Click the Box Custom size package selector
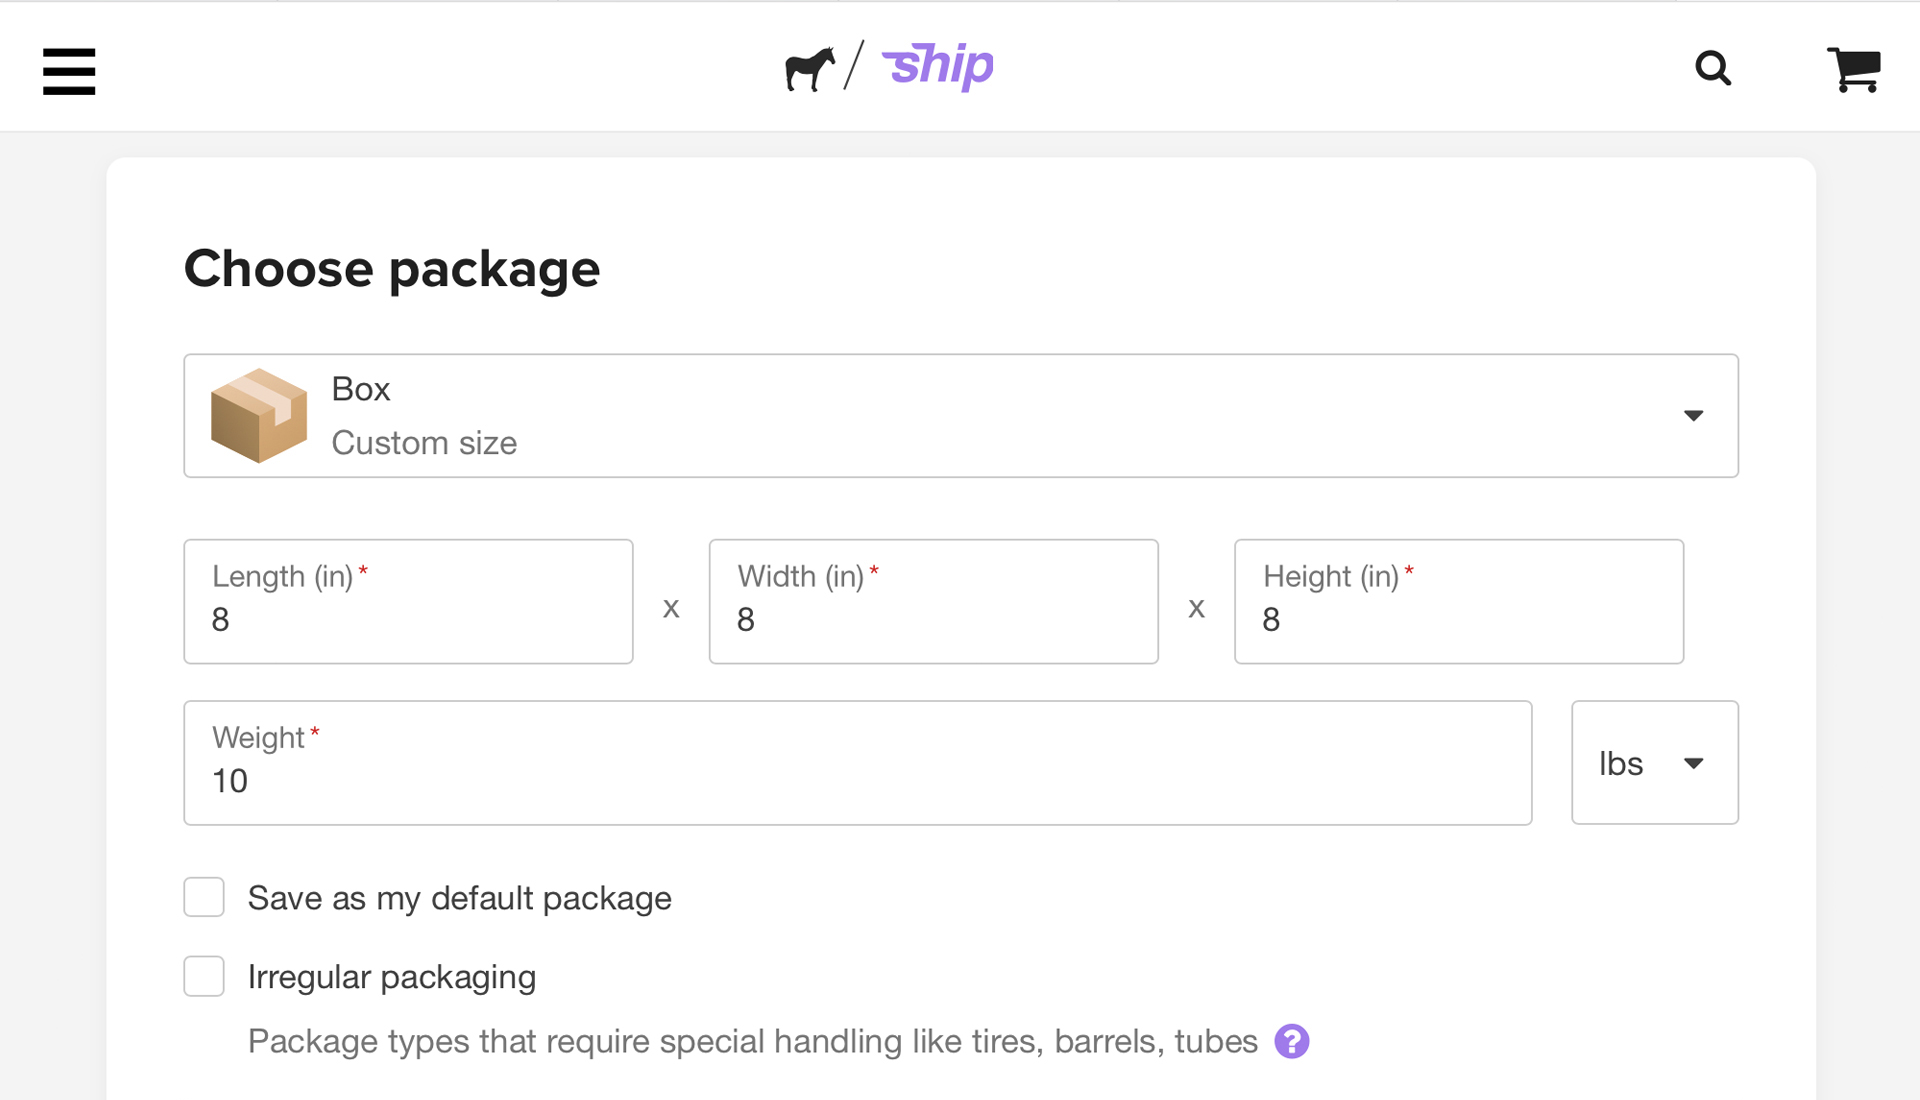The height and width of the screenshot is (1100, 1920). tap(960, 415)
